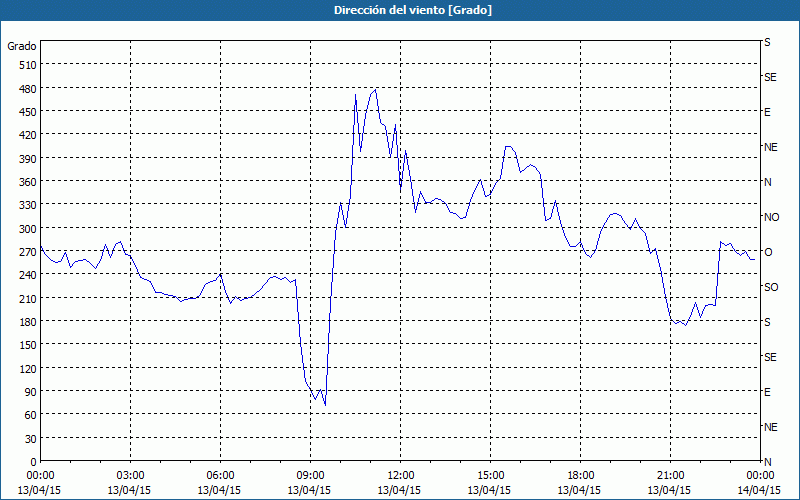
Task: Click the 330 y-axis label
Action: tap(28, 205)
